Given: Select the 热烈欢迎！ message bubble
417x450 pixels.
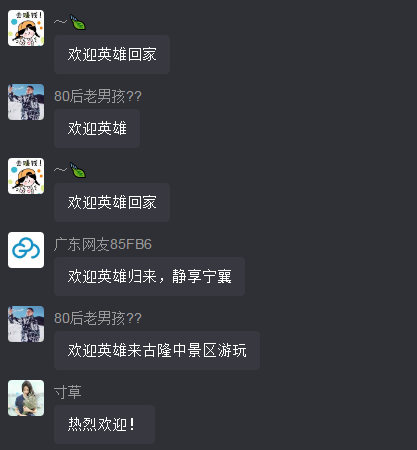Looking at the screenshot, I should point(105,424).
